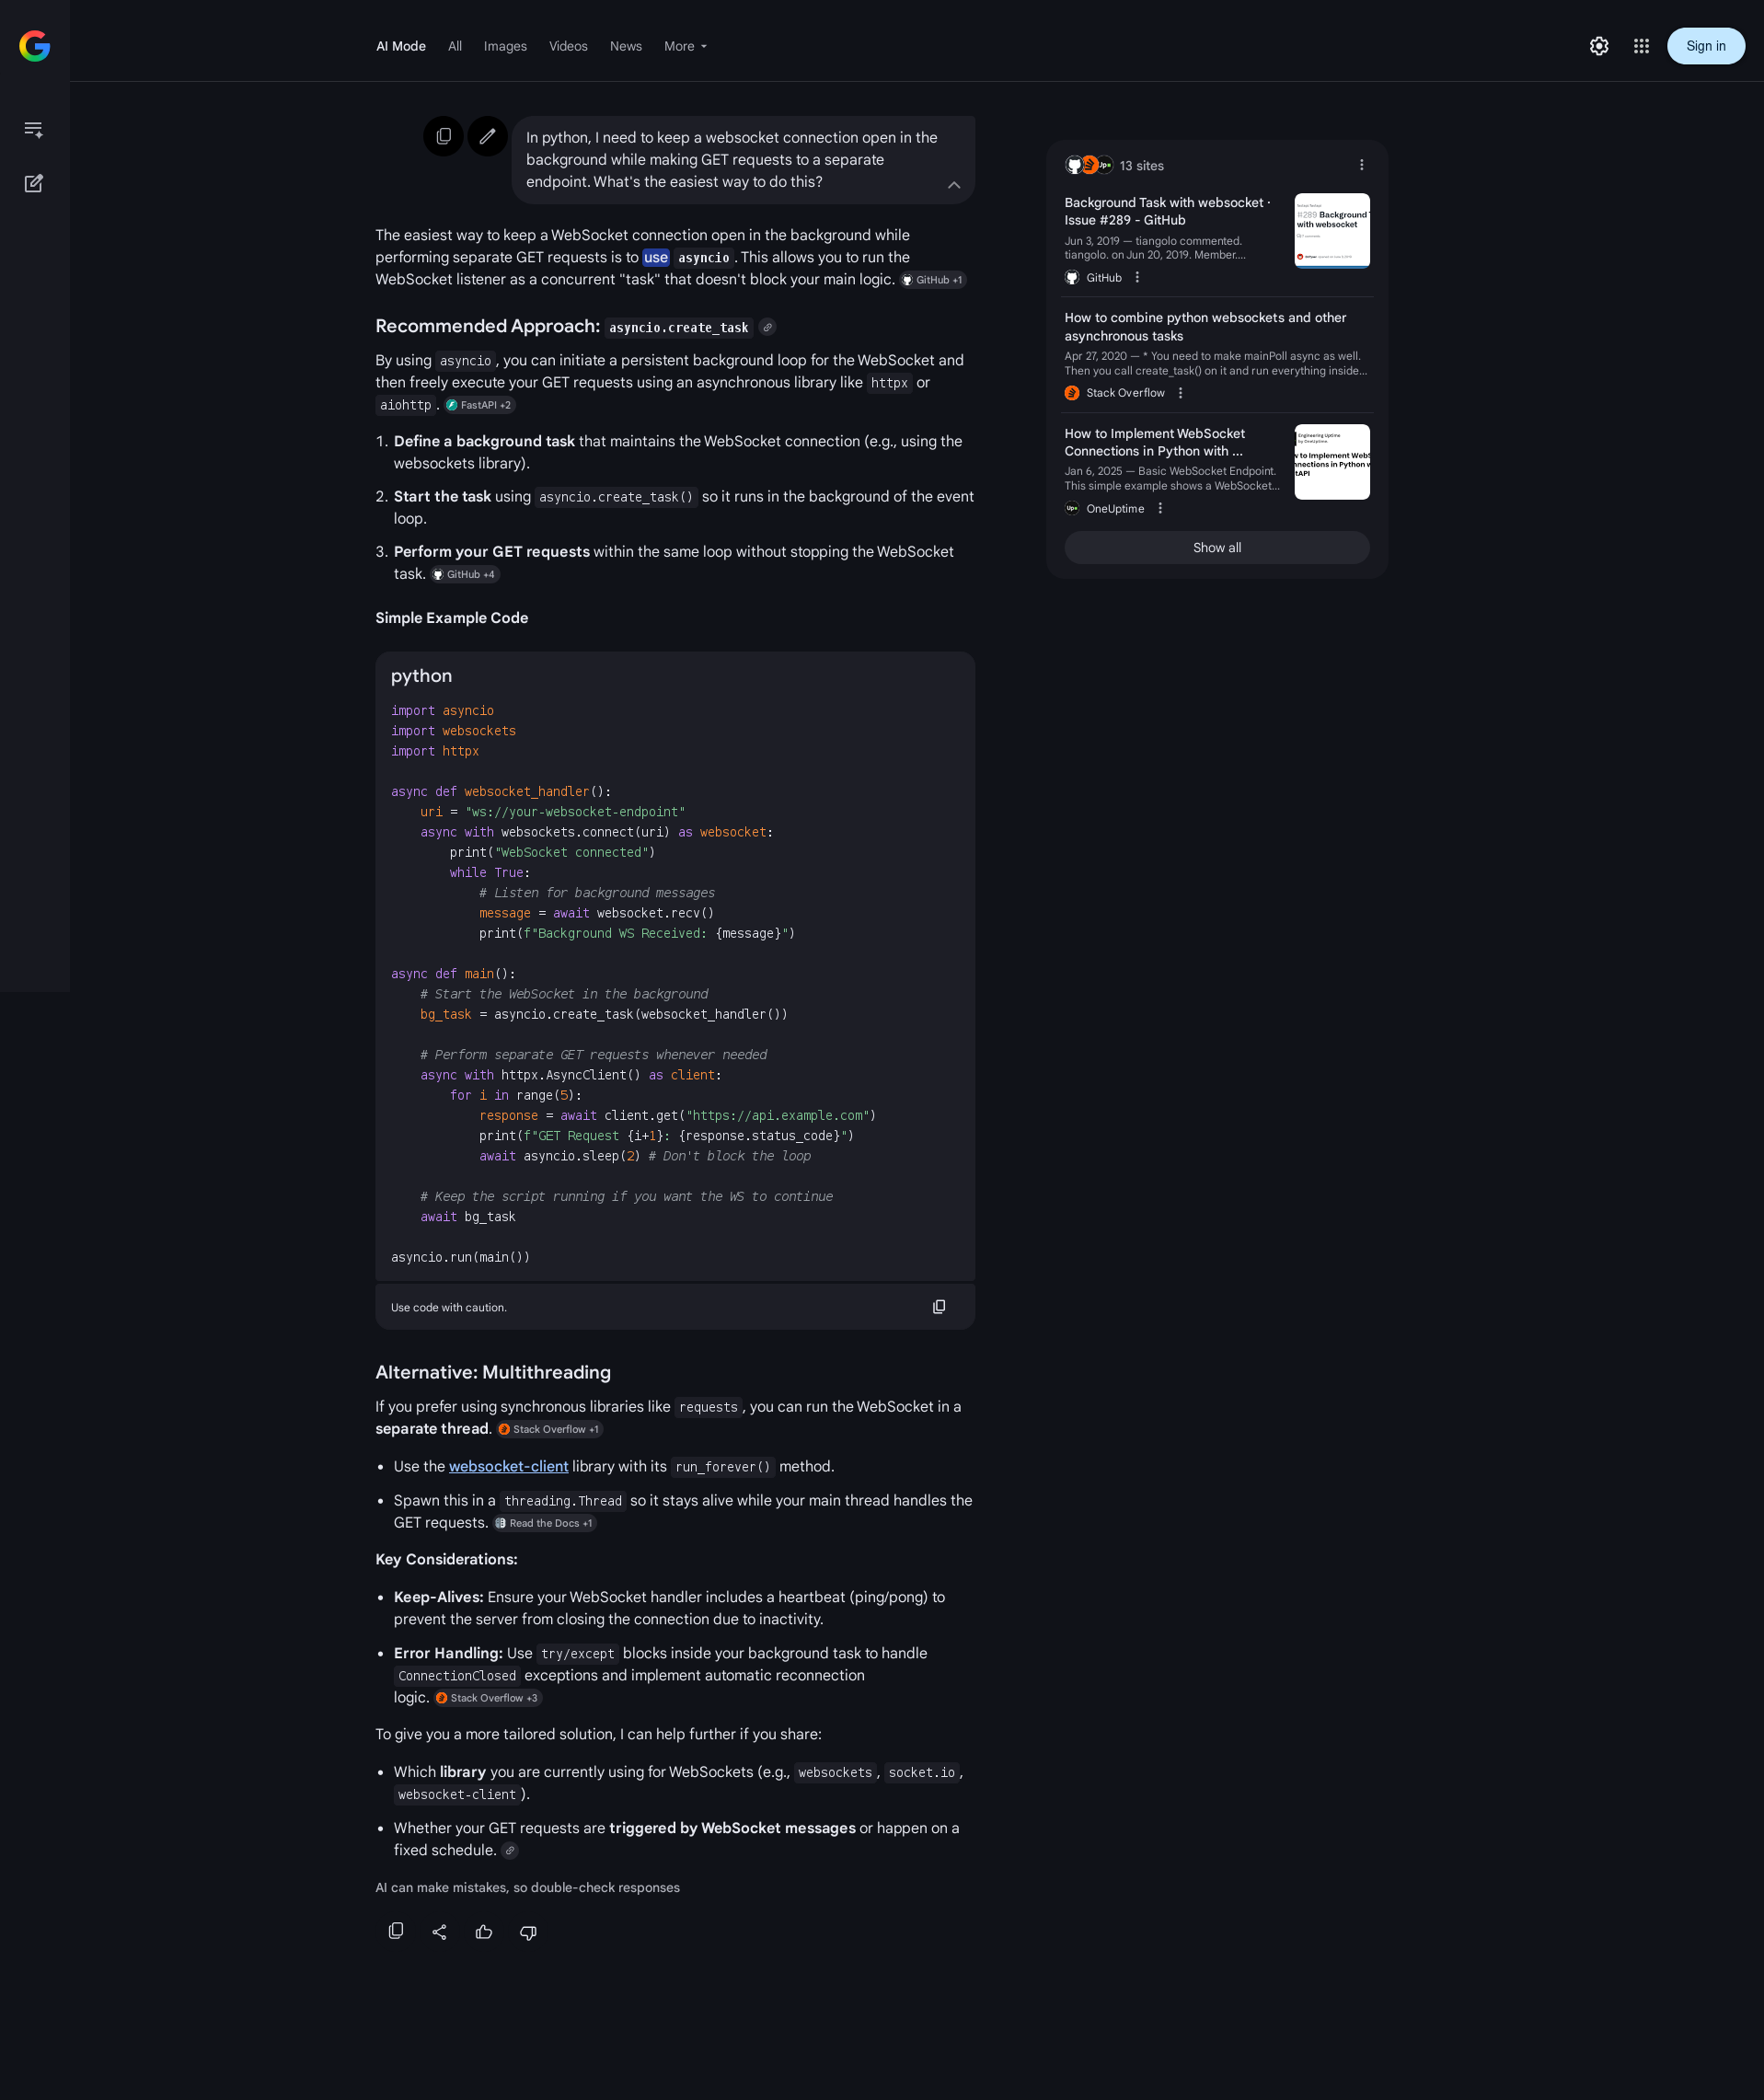Click the highlighted word 'use' in the intro
Viewport: 1764px width, 2100px height.
[x=656, y=257]
